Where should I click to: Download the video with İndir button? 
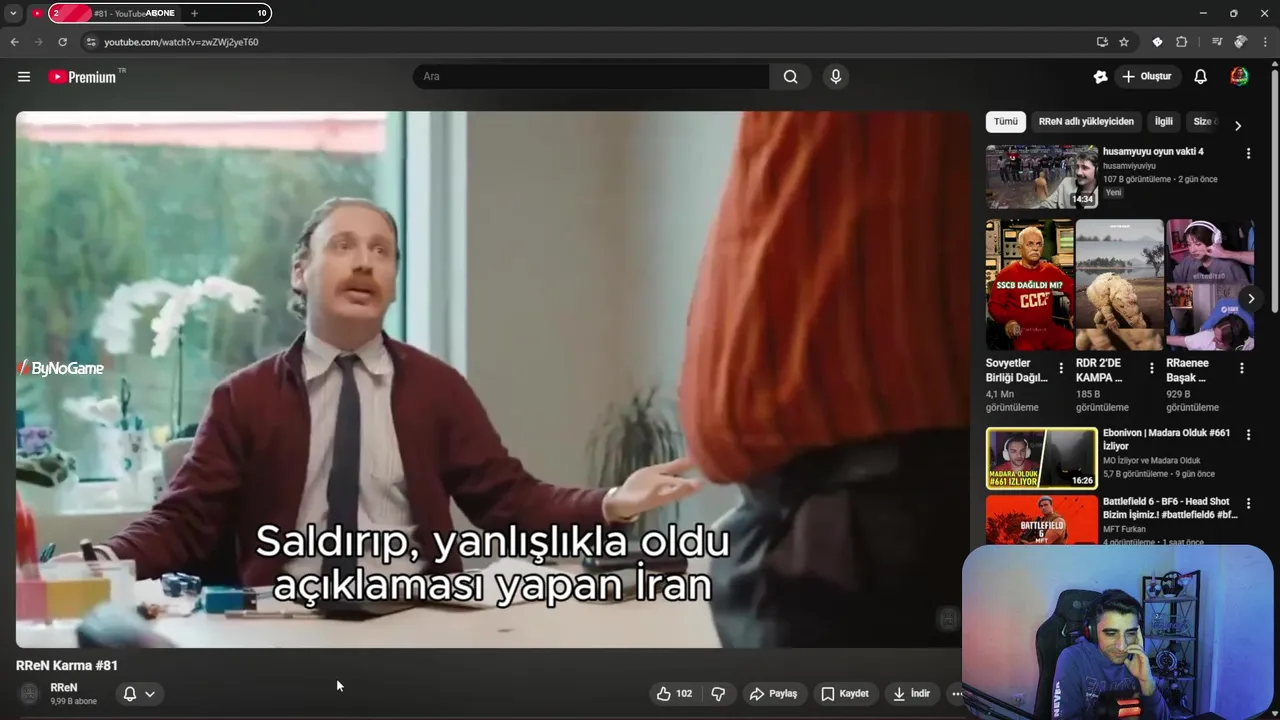pyautogui.click(x=911, y=693)
